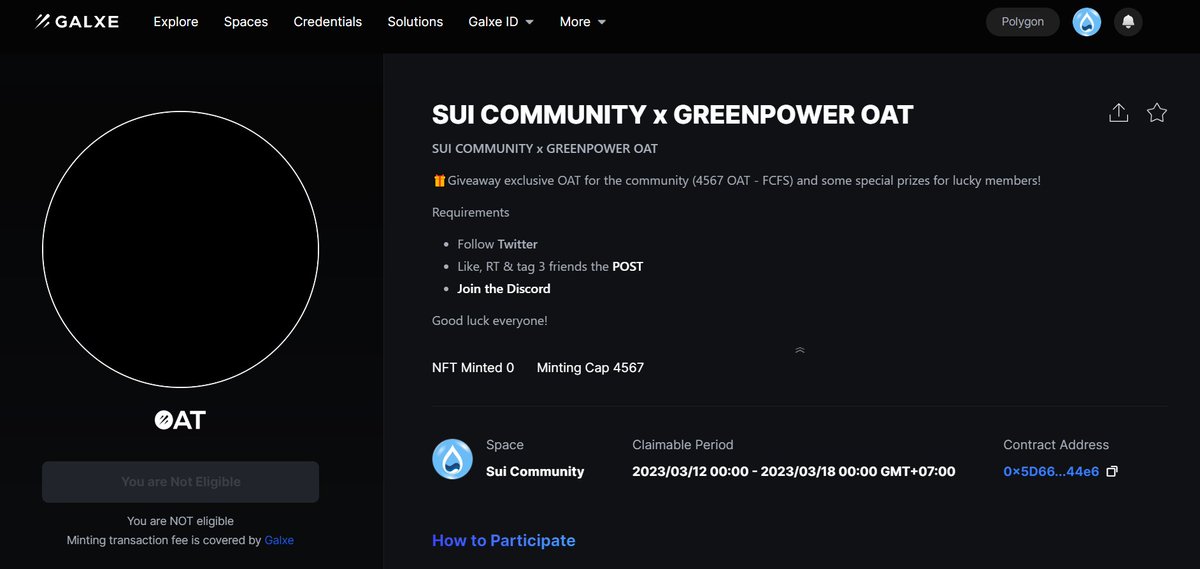
Task: Click the You are NOT eligible message
Action: [x=180, y=521]
